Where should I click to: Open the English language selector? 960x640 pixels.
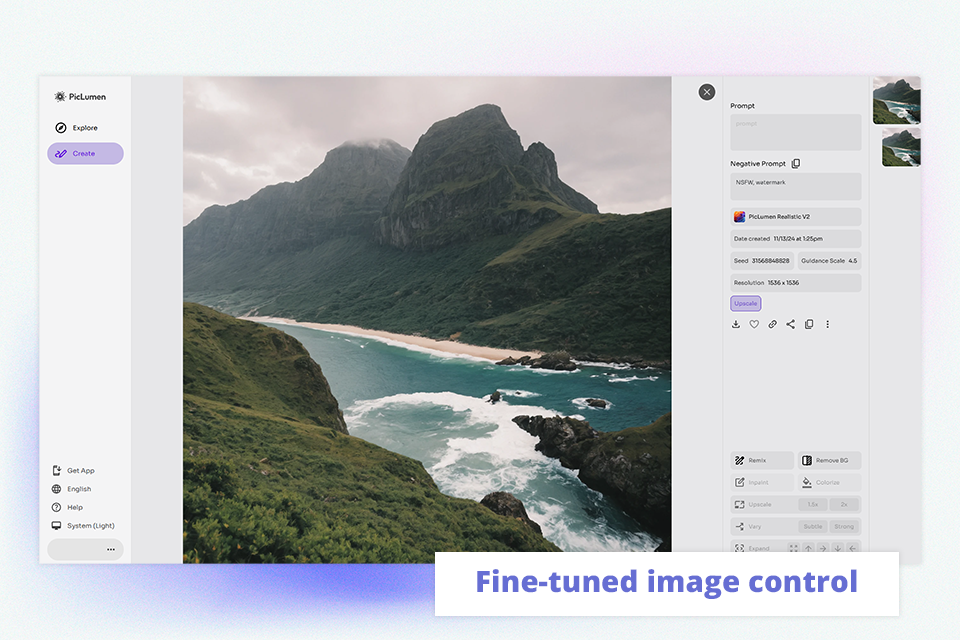click(72, 489)
